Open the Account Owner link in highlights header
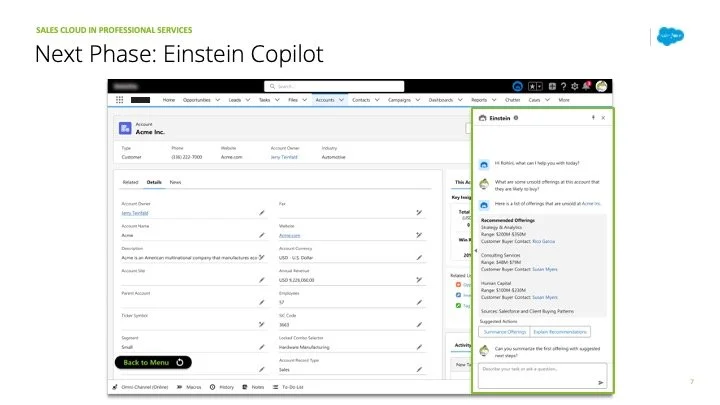720x405 pixels. (284, 157)
